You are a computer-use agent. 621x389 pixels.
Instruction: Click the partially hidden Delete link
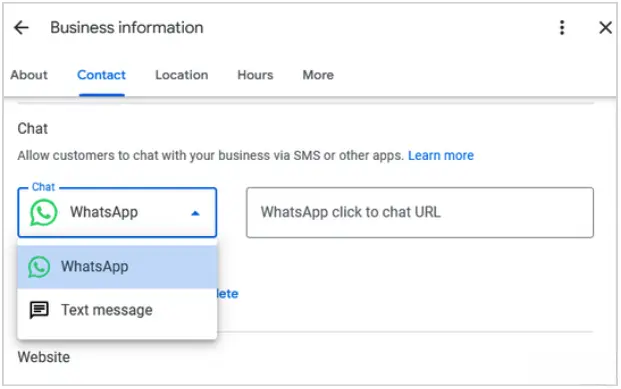228,294
